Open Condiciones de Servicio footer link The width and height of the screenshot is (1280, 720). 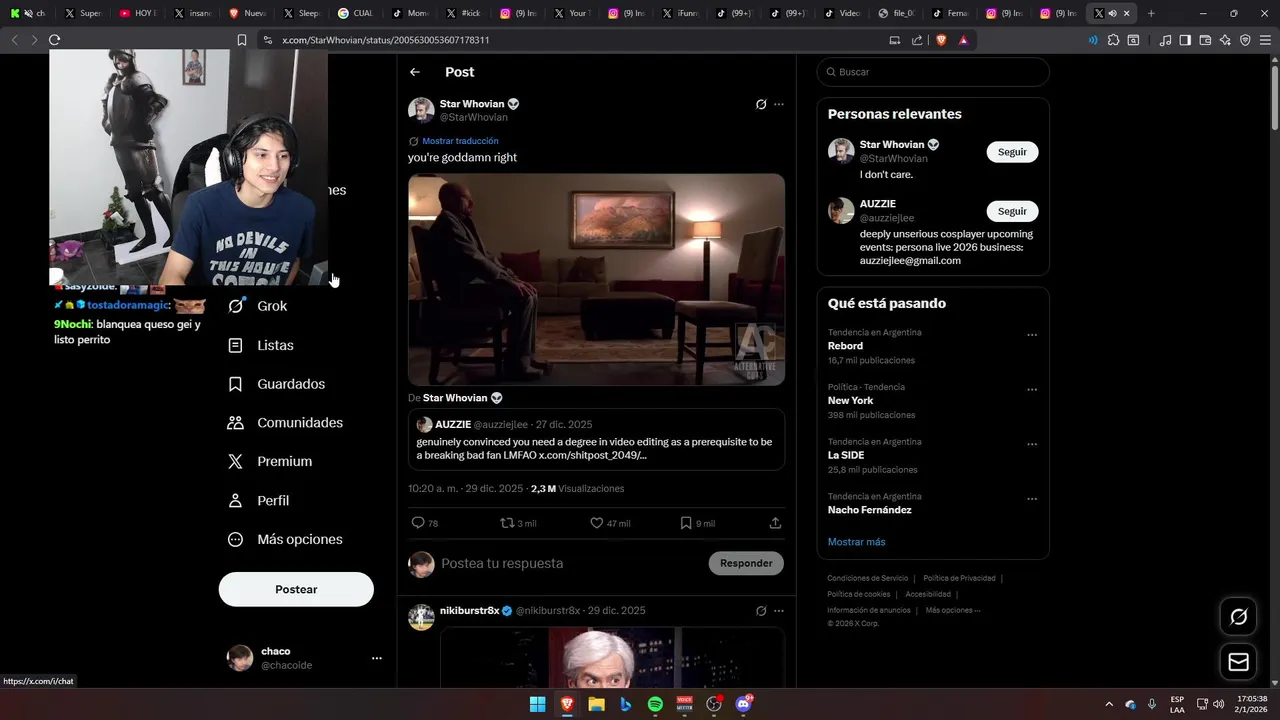point(867,578)
